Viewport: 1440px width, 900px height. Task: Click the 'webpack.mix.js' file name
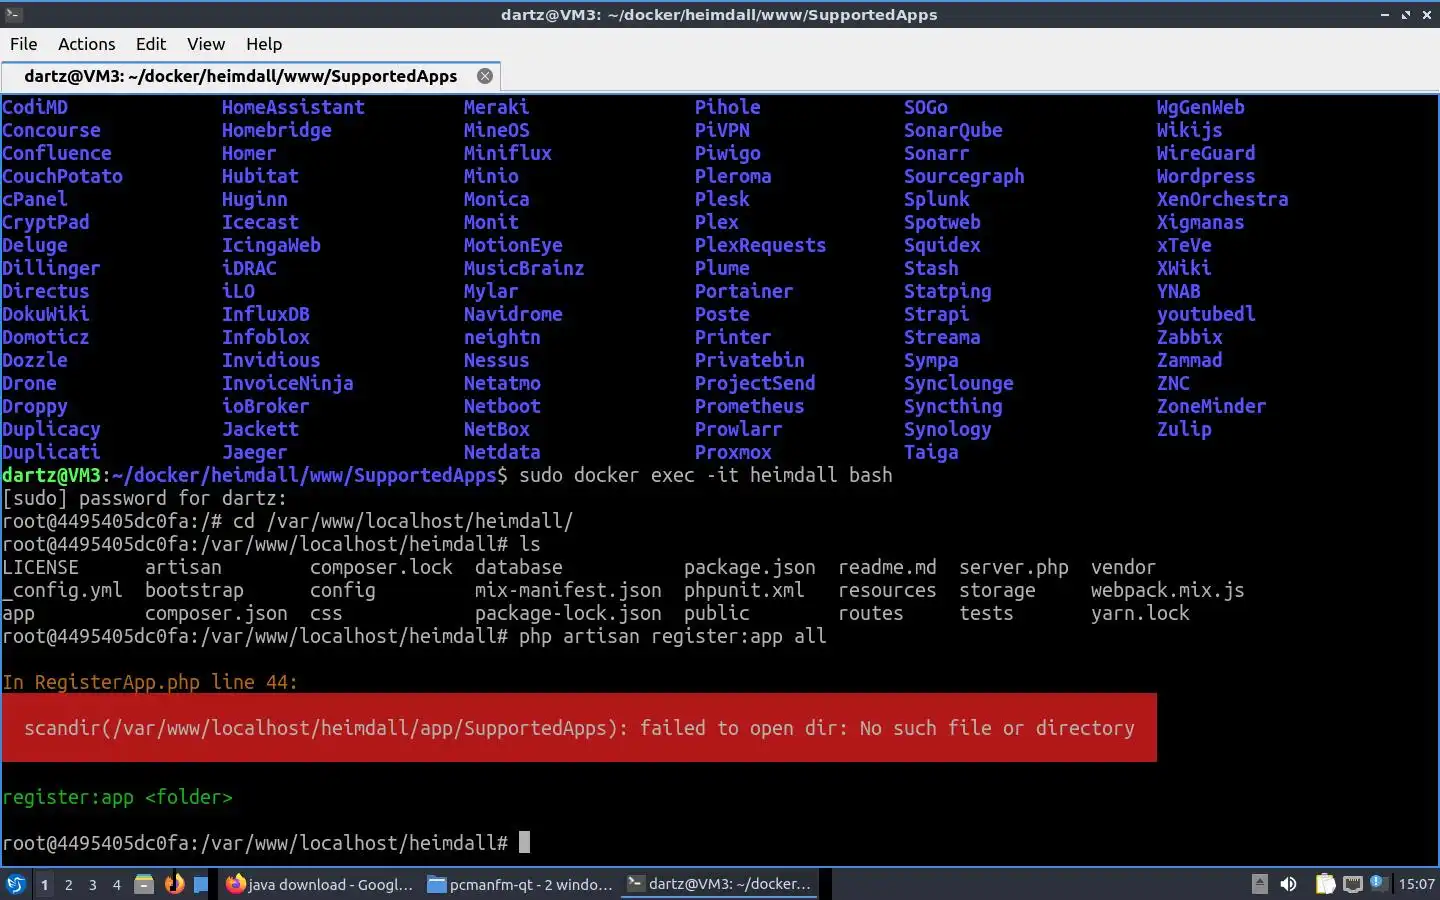coord(1168,590)
